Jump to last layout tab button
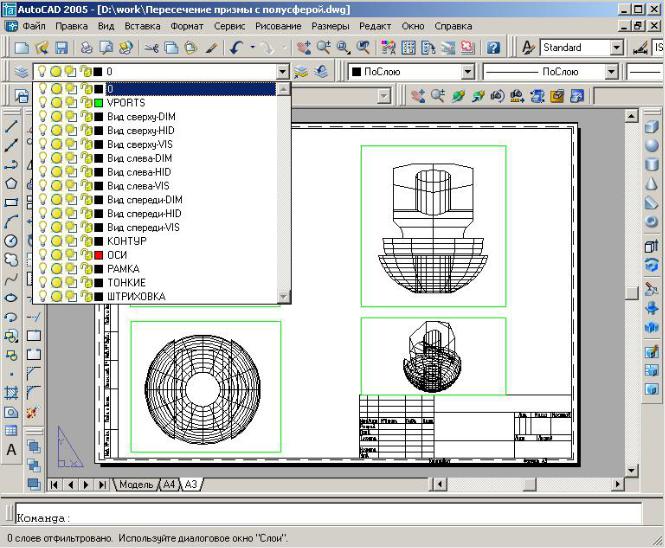Screen dimensions: 665x548 (x=103, y=484)
